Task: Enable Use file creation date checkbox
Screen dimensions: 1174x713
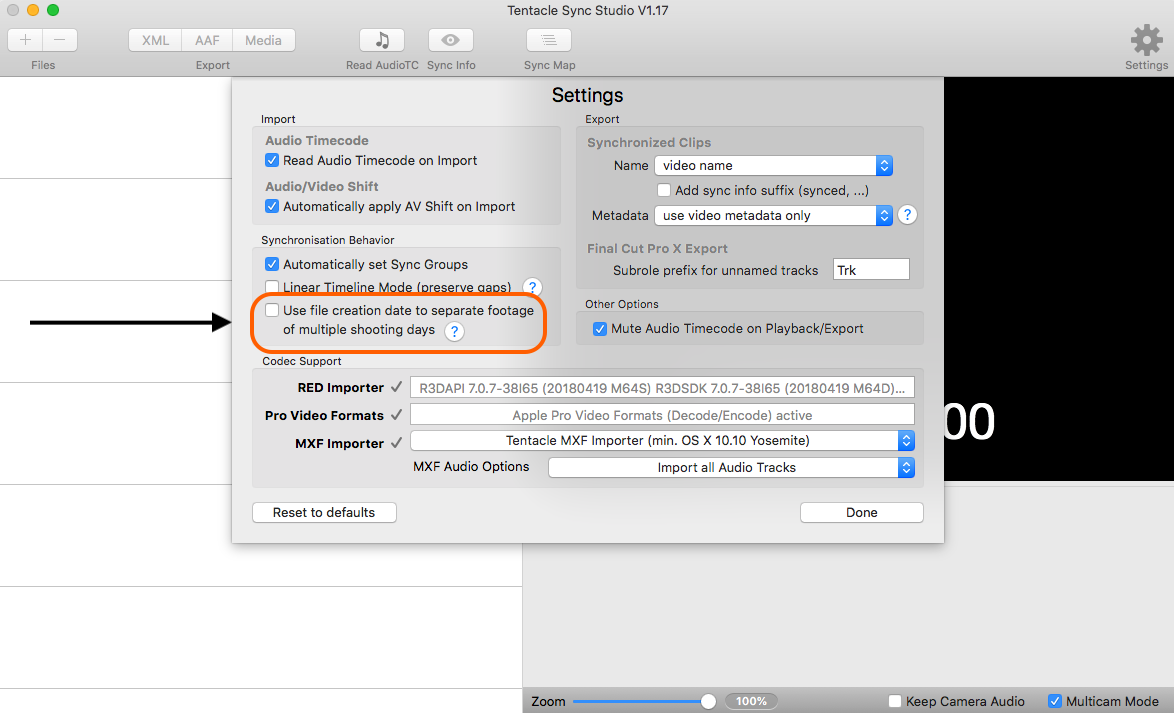Action: coord(272,310)
